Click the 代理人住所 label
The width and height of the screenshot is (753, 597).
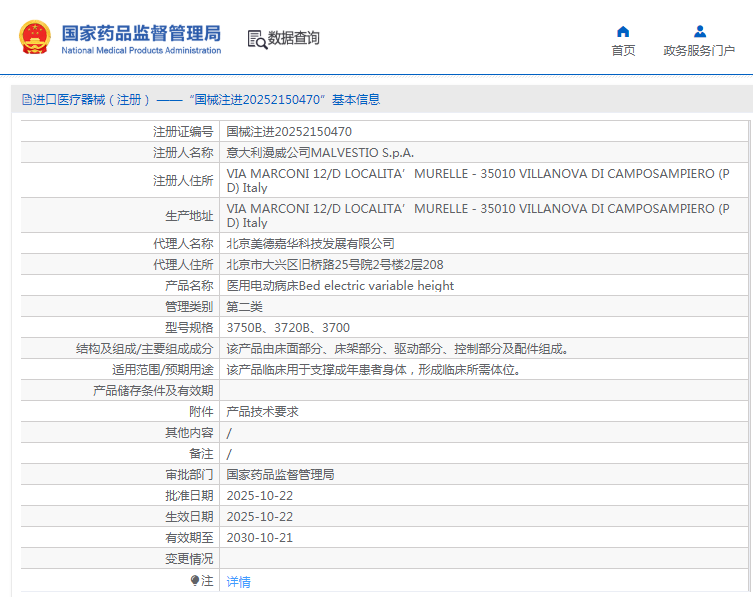[183, 265]
